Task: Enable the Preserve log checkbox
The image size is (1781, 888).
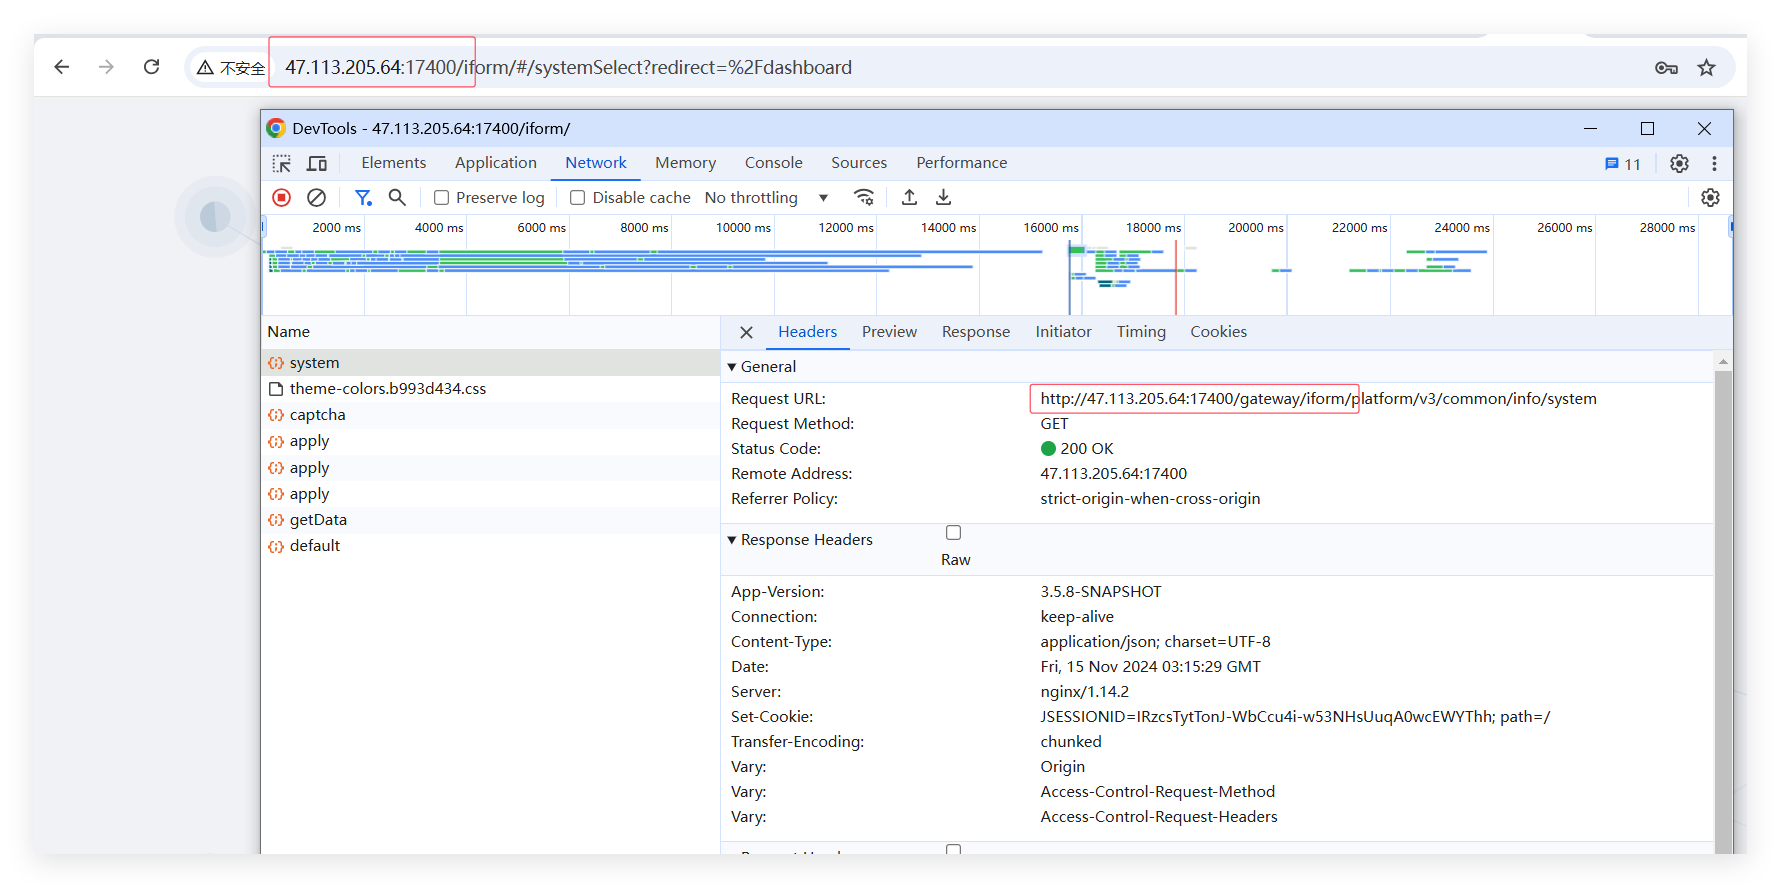Action: pos(441,198)
